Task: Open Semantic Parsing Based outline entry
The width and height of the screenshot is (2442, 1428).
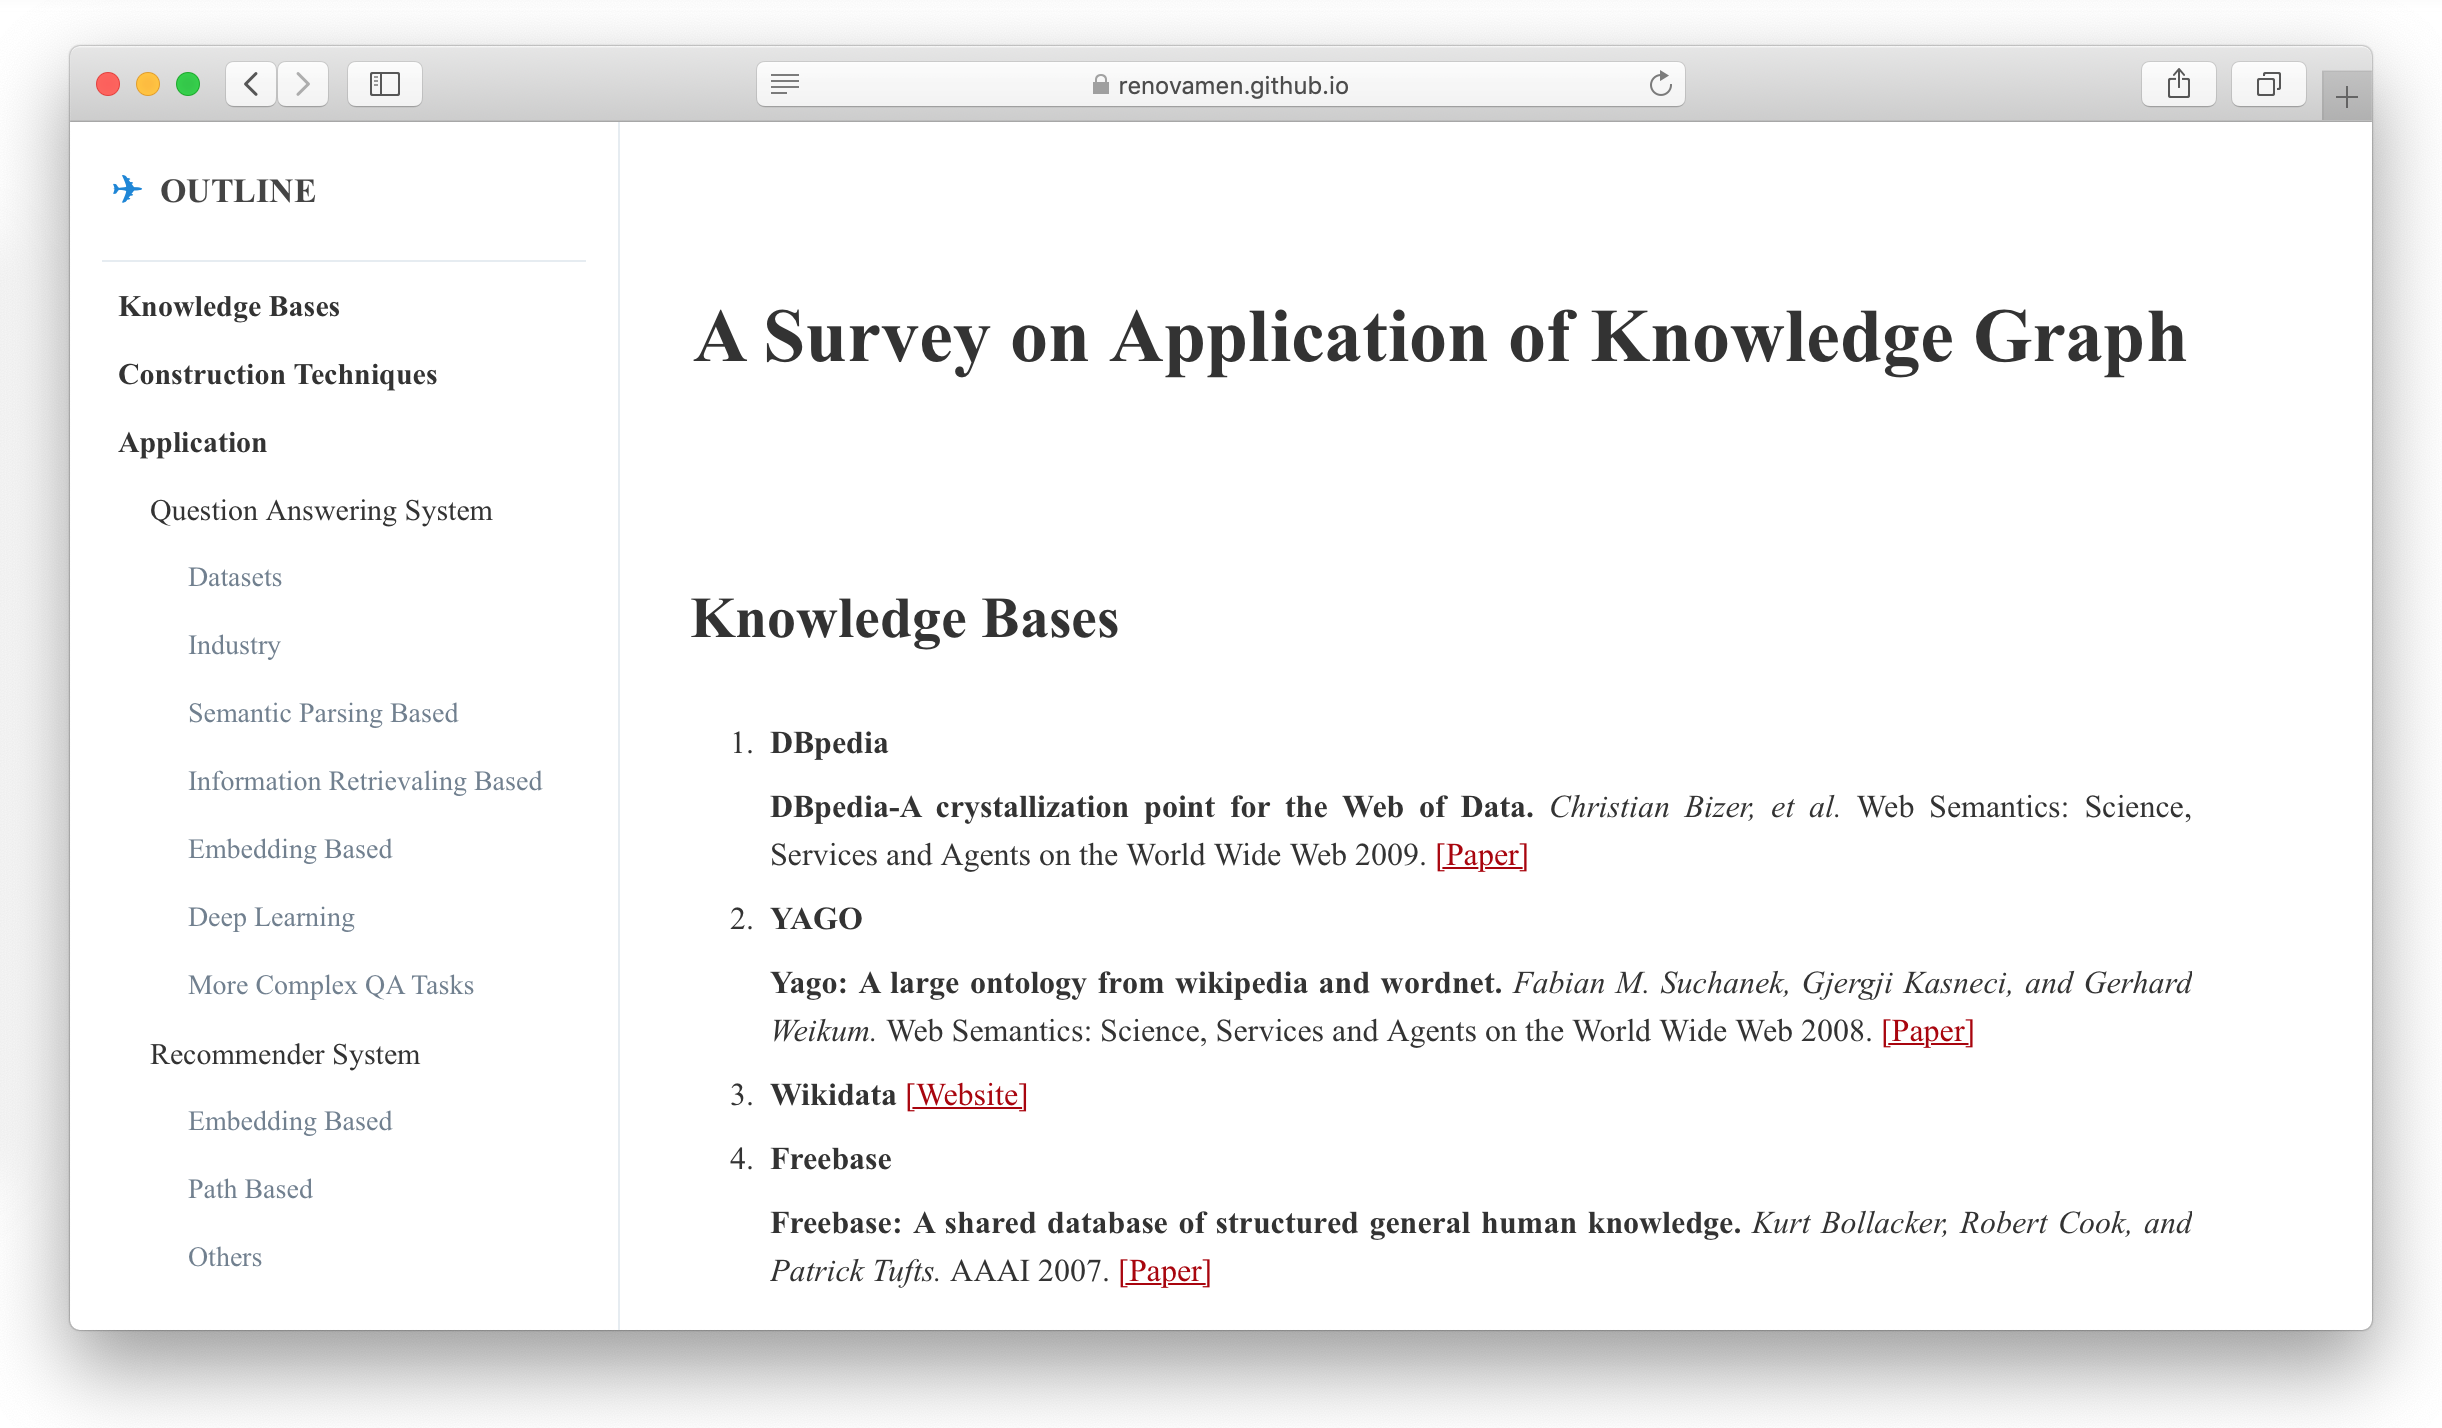Action: (323, 713)
